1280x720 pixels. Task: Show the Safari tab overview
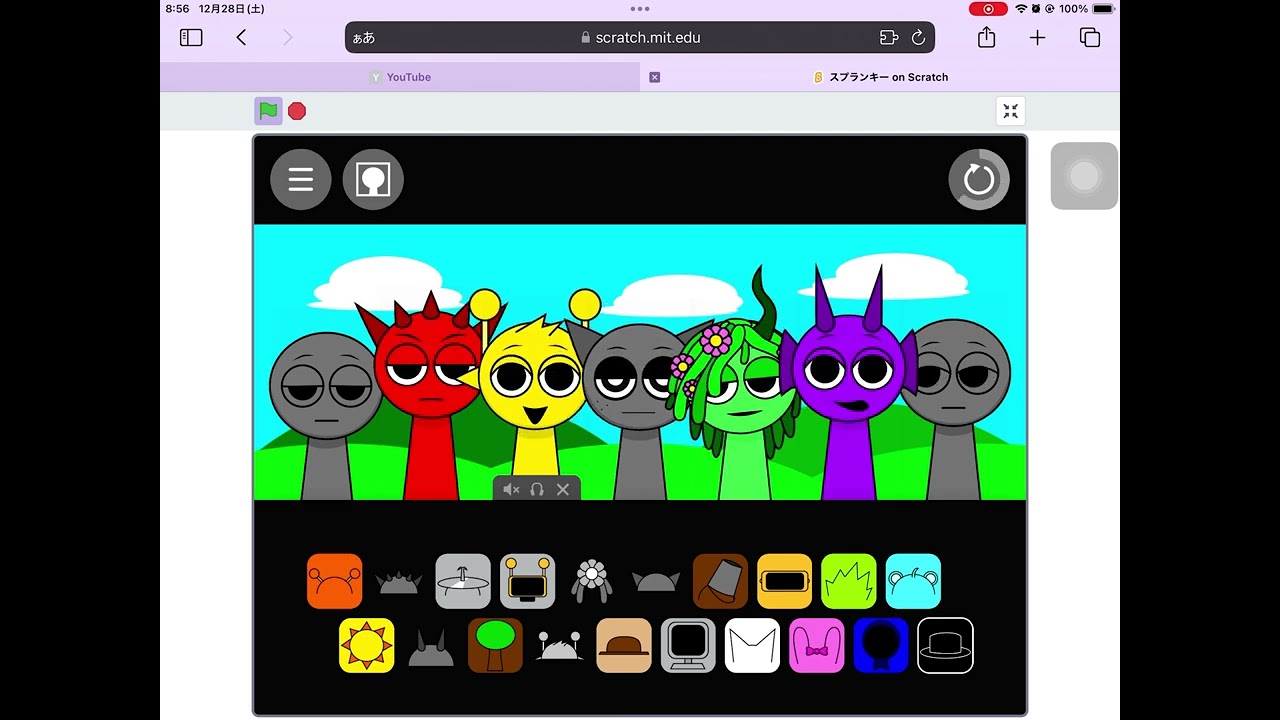pyautogui.click(x=1090, y=38)
